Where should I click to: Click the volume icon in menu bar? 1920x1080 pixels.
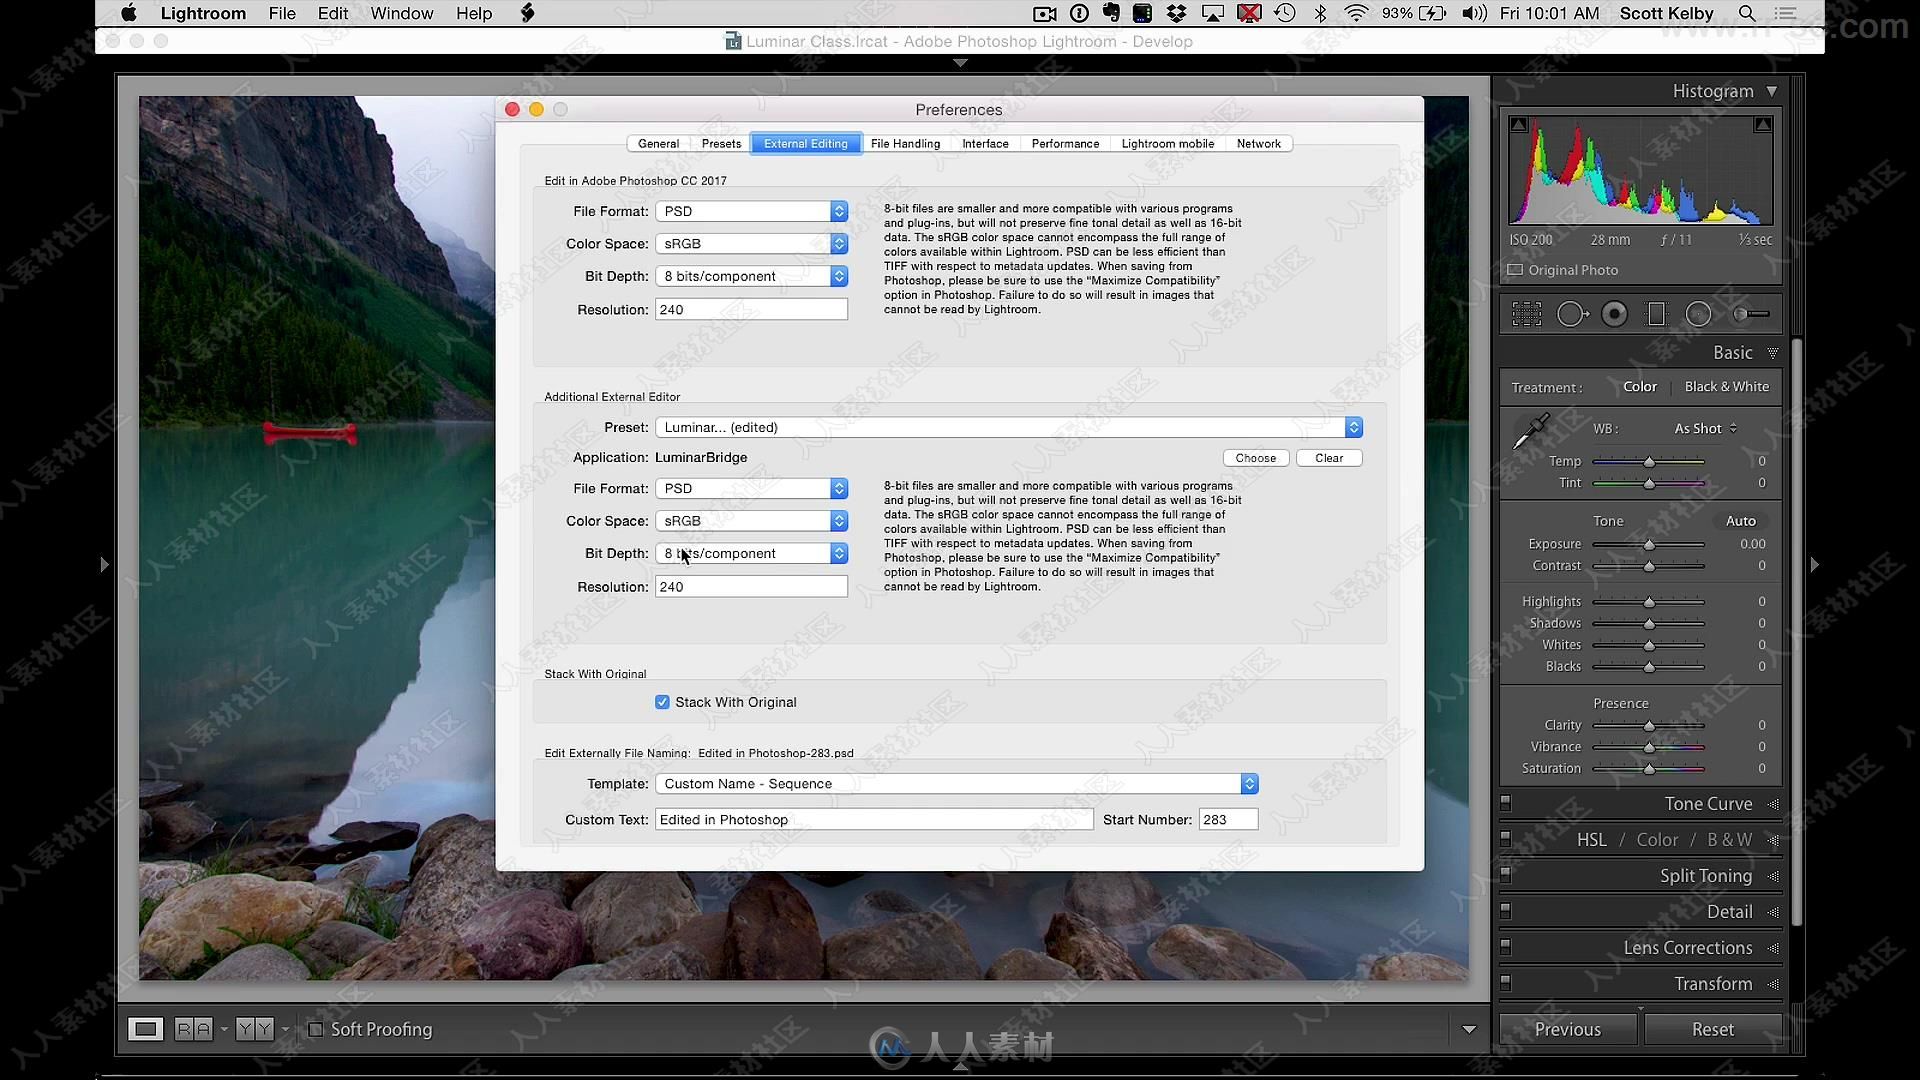(1474, 13)
